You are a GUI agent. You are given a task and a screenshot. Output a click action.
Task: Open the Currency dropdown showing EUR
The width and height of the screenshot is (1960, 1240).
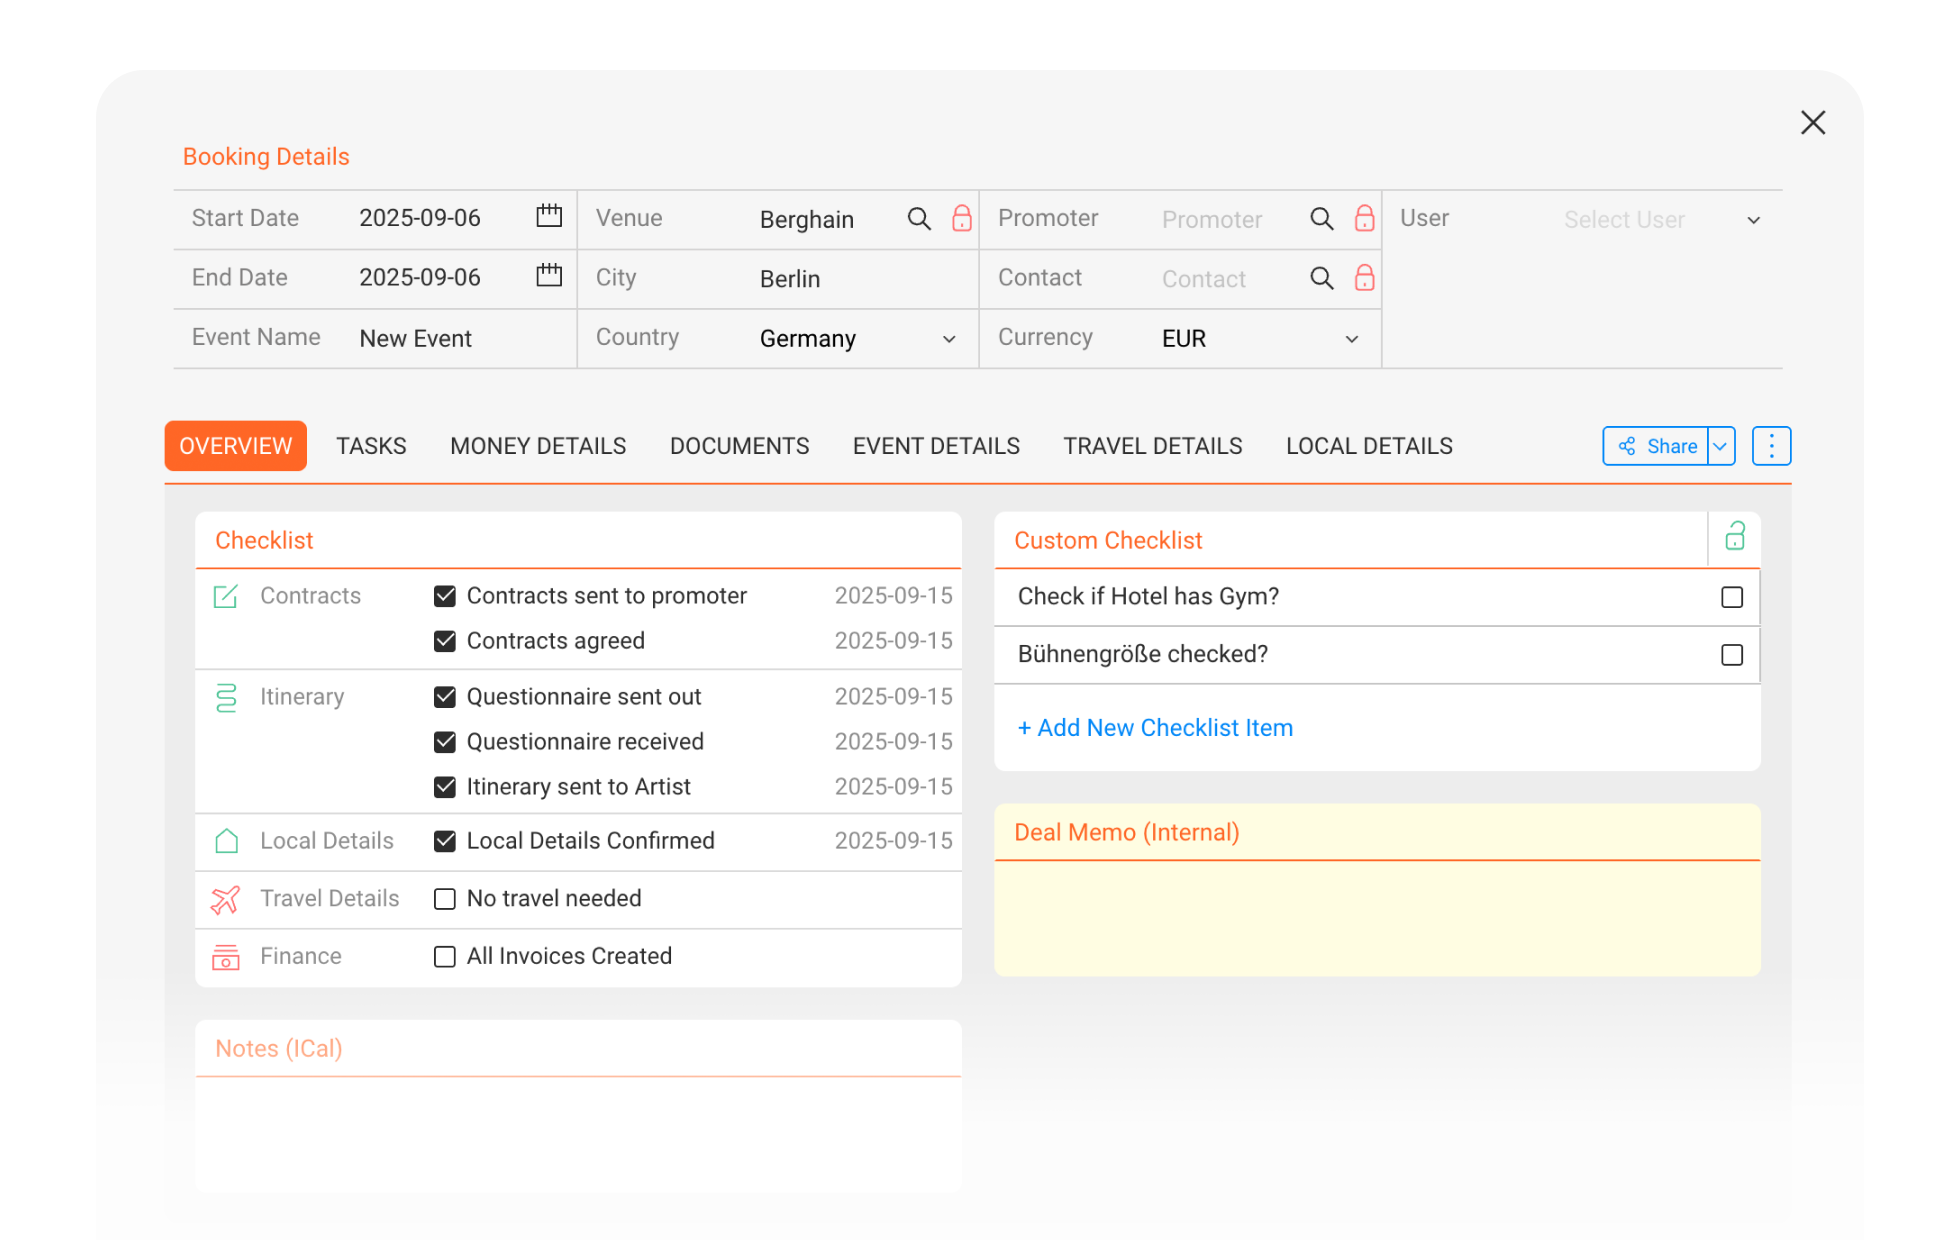1351,339
